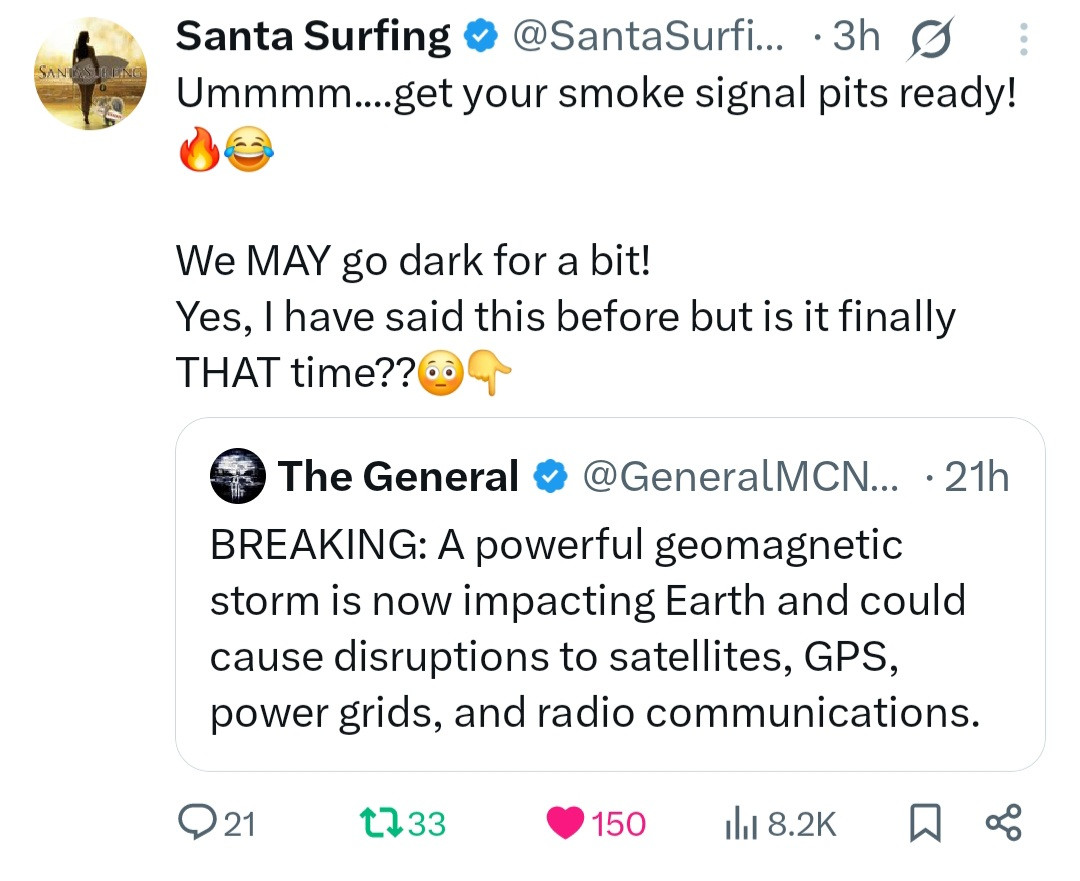
Task: Open the three-dot more options menu
Action: tap(1022, 38)
